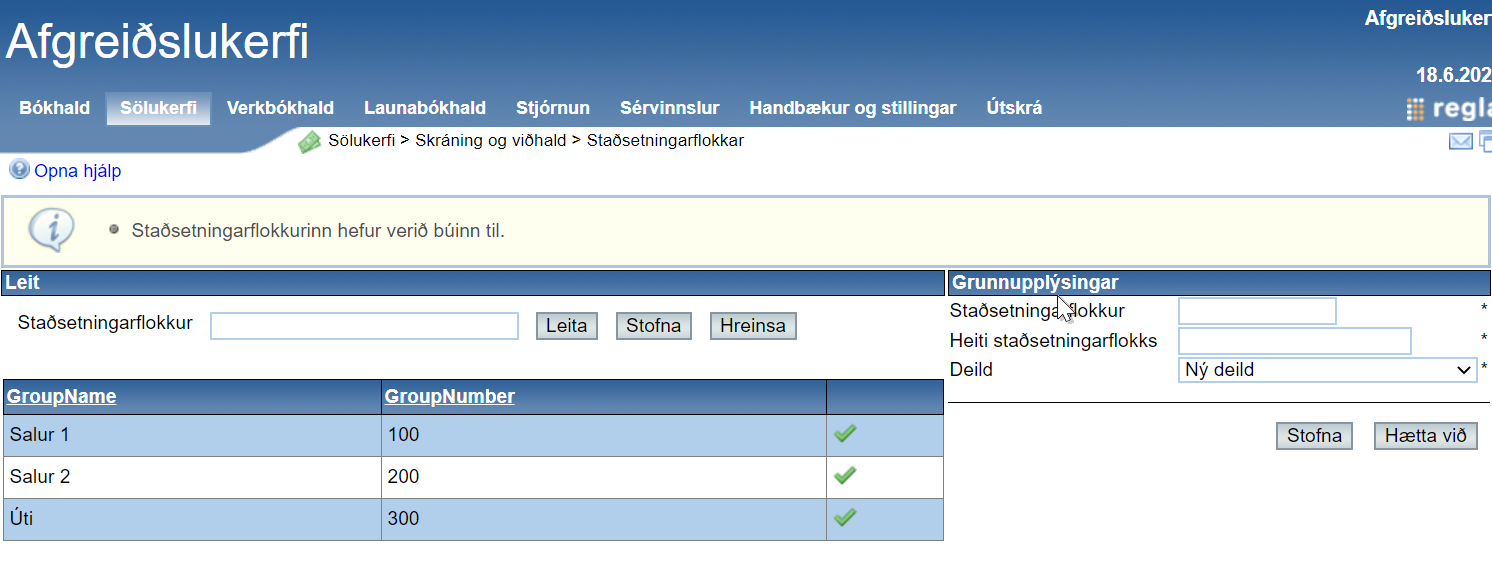Viewport: 1492px width, 571px height.
Task: Sort by the GroupNumber column header
Action: (x=450, y=396)
